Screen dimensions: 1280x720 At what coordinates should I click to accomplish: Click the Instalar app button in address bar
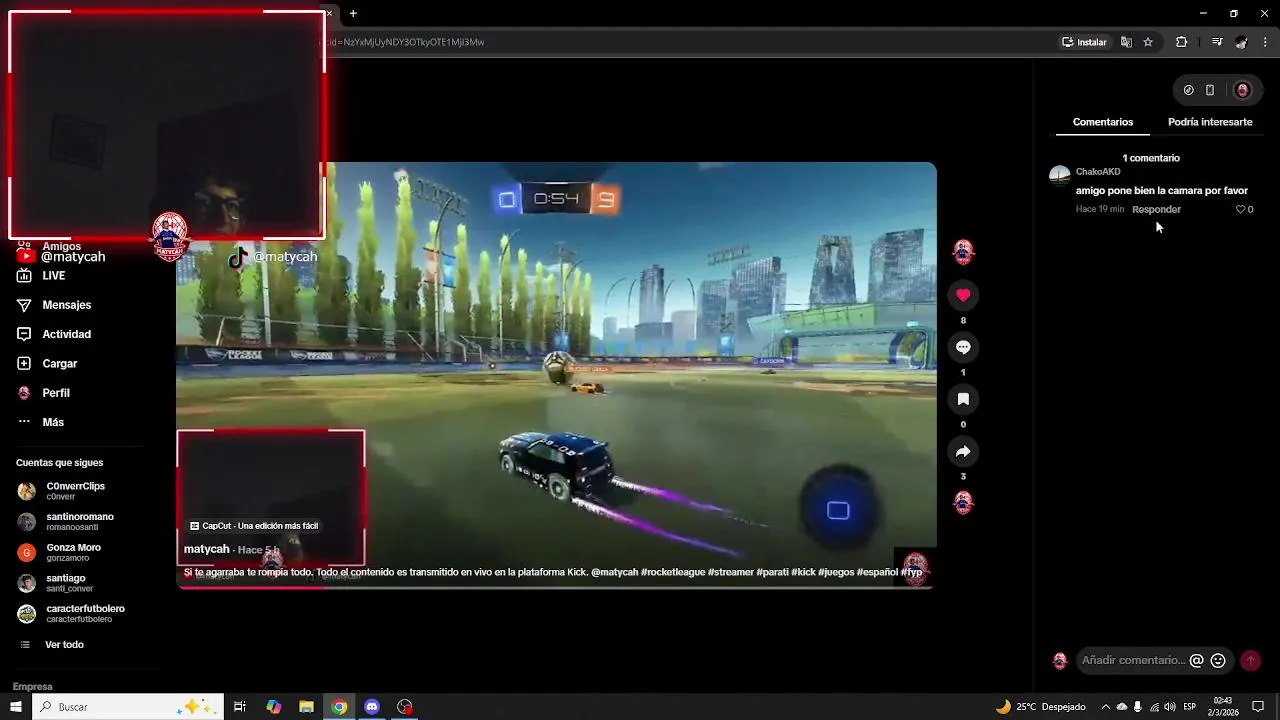[1085, 42]
